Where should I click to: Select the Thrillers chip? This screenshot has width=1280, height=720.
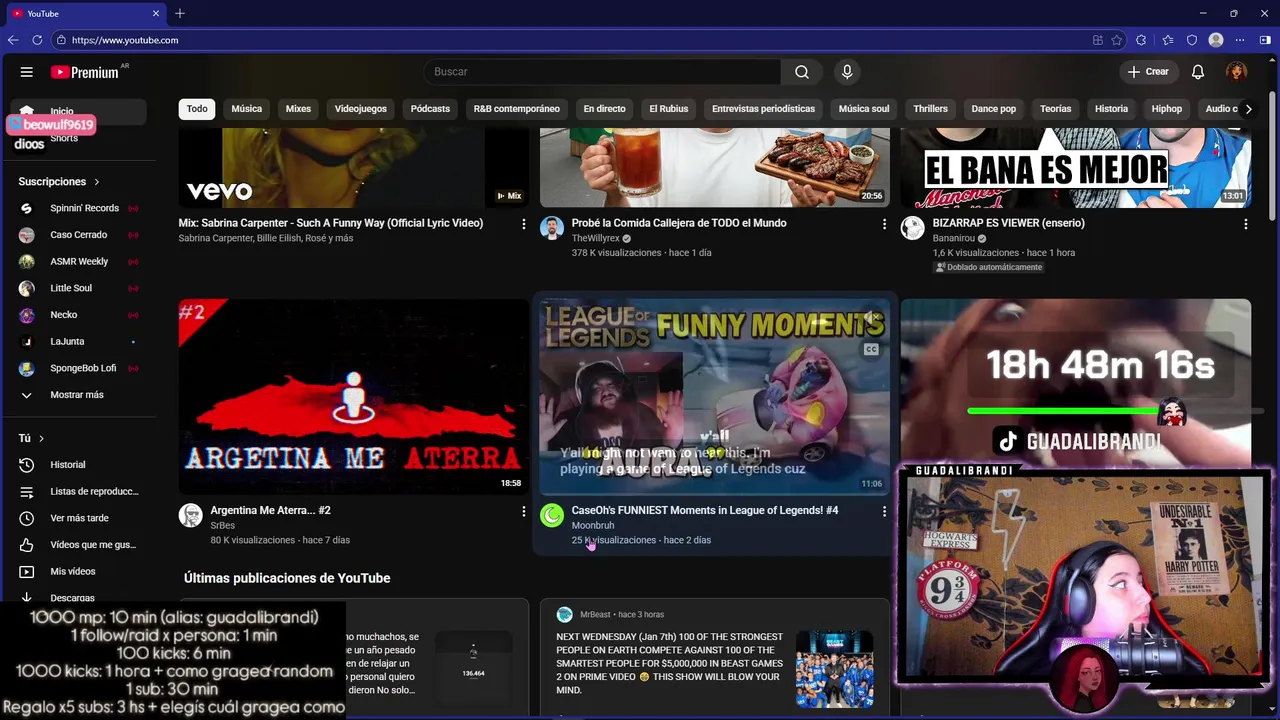(930, 109)
